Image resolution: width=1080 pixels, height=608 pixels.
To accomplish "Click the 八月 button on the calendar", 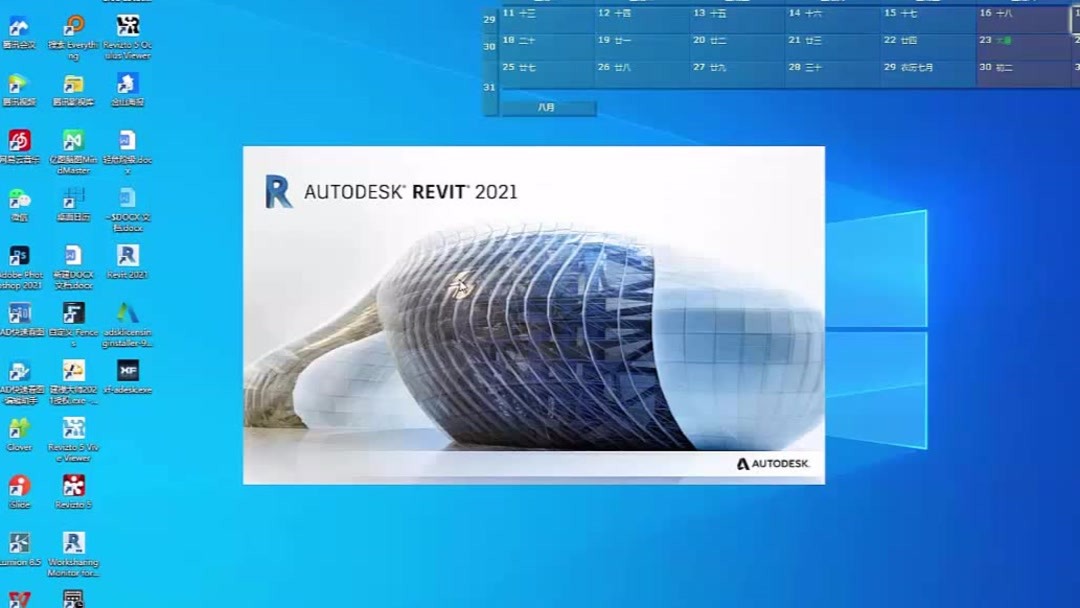I will 545,108.
